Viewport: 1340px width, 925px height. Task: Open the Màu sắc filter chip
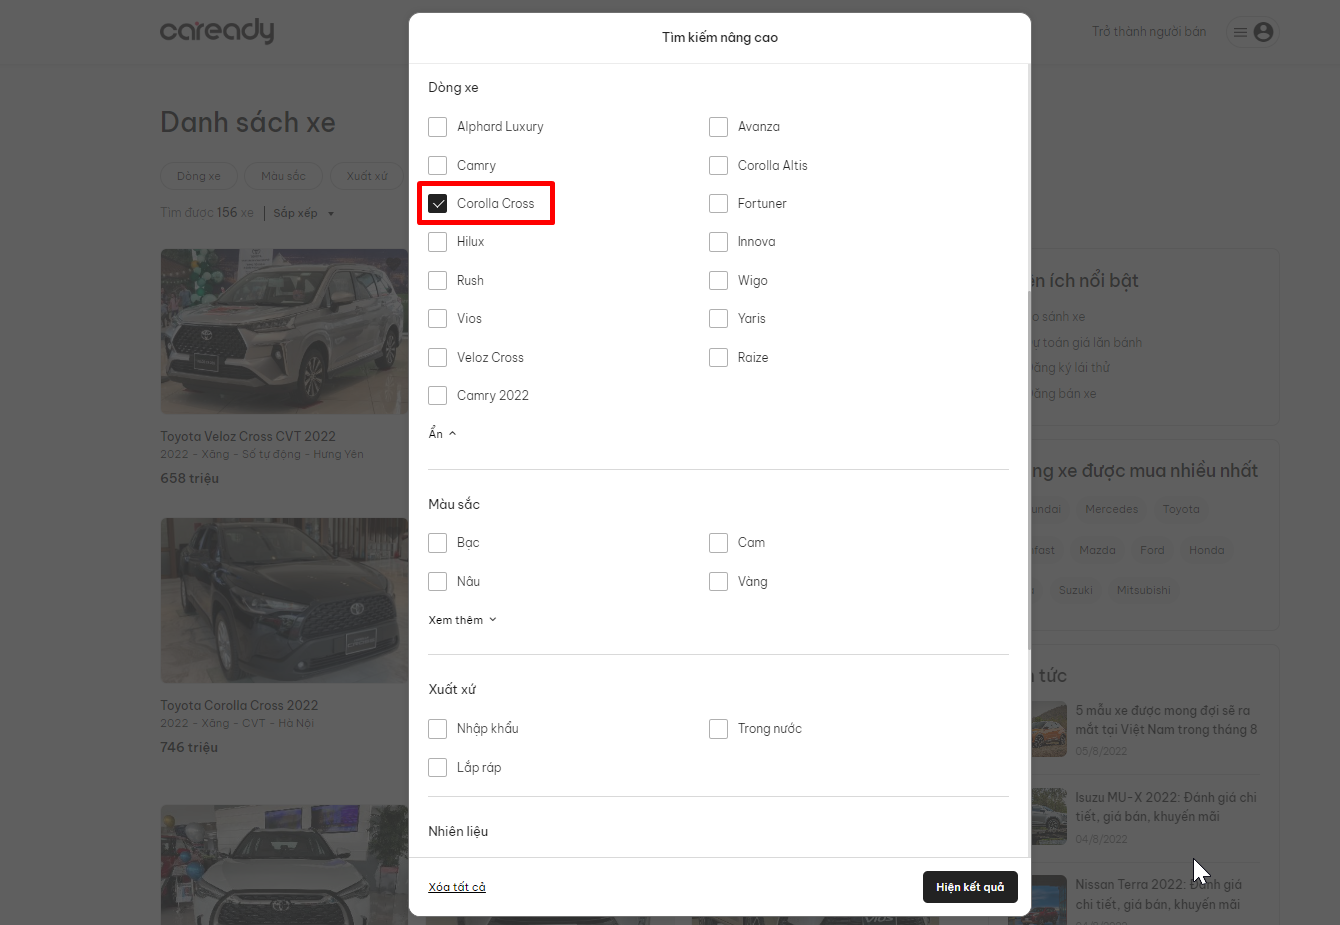tap(284, 176)
